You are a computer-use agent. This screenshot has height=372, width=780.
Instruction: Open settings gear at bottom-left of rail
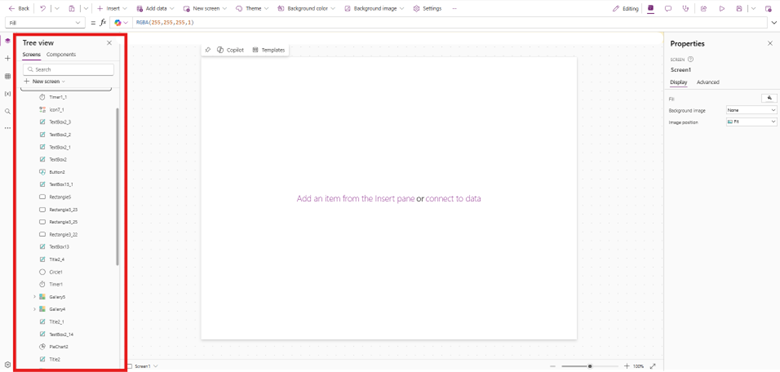7,365
